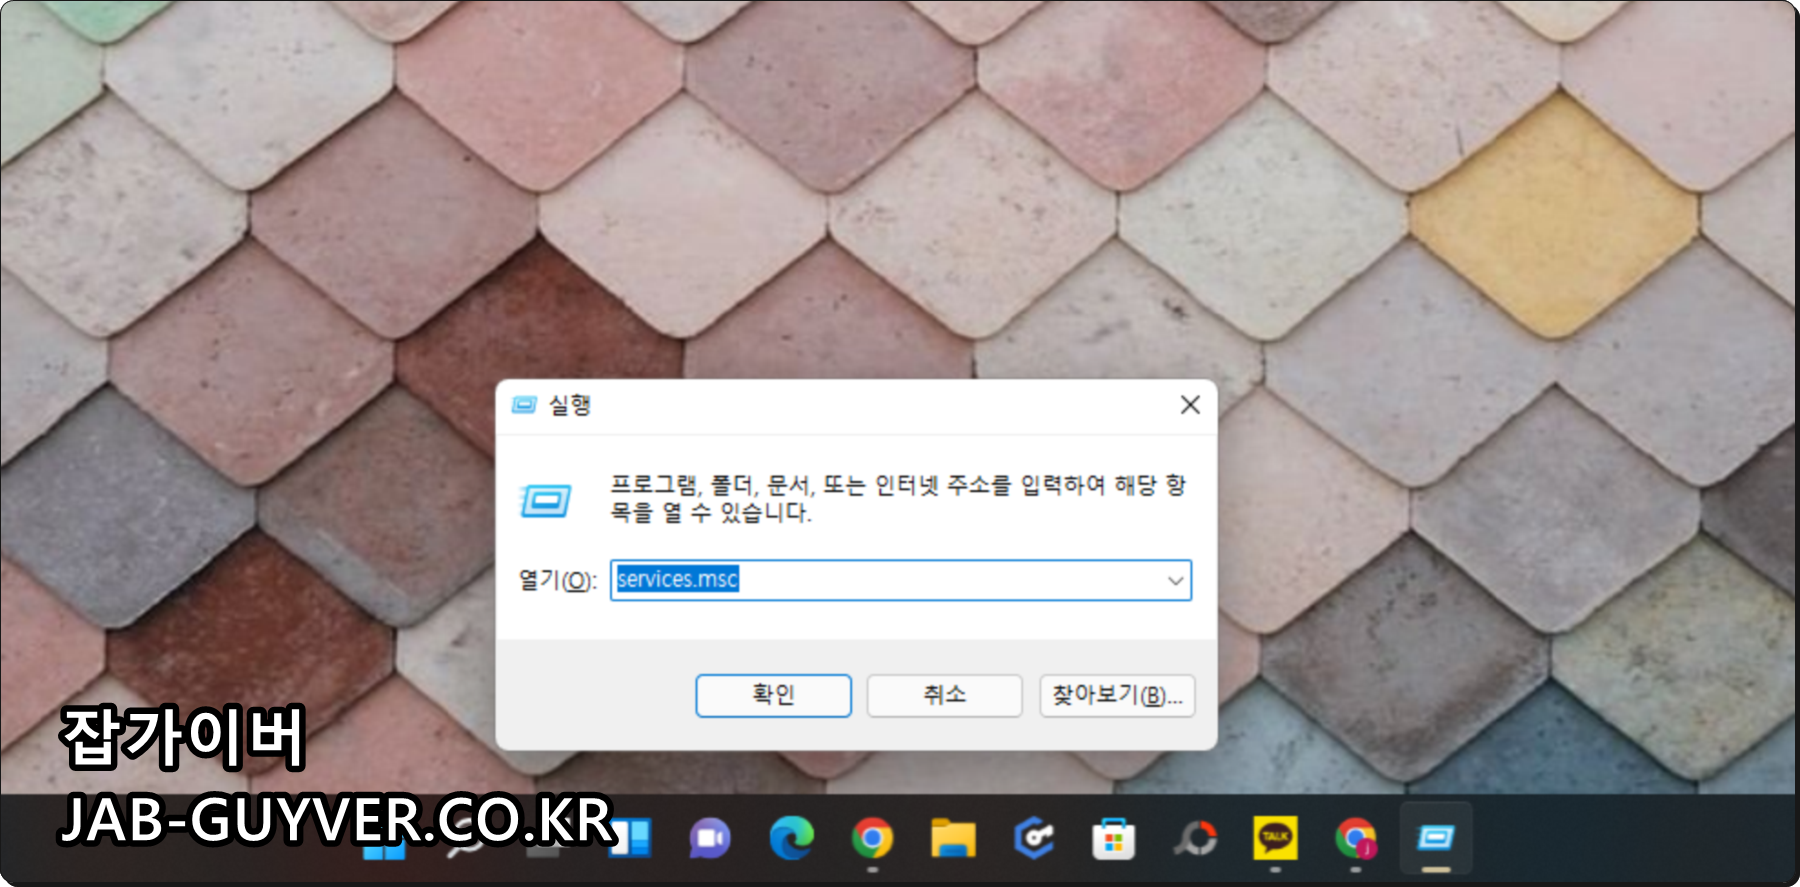Click the 취소 button in Run dialog
This screenshot has height=887, width=1800.
[944, 695]
